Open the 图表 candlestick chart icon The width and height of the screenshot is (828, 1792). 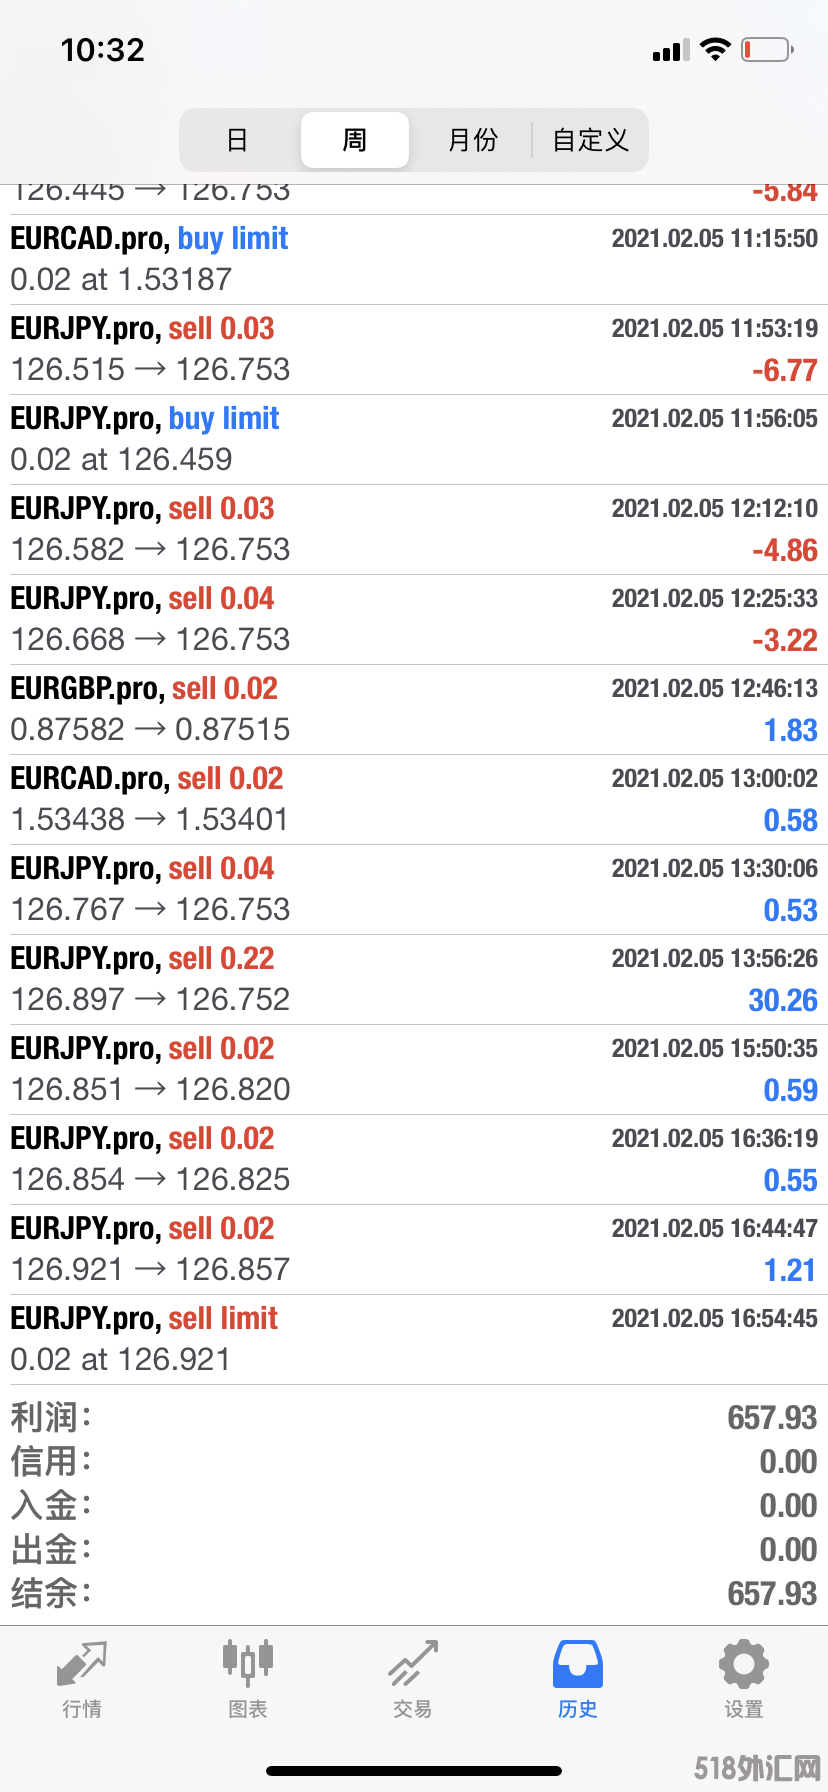coord(247,1663)
